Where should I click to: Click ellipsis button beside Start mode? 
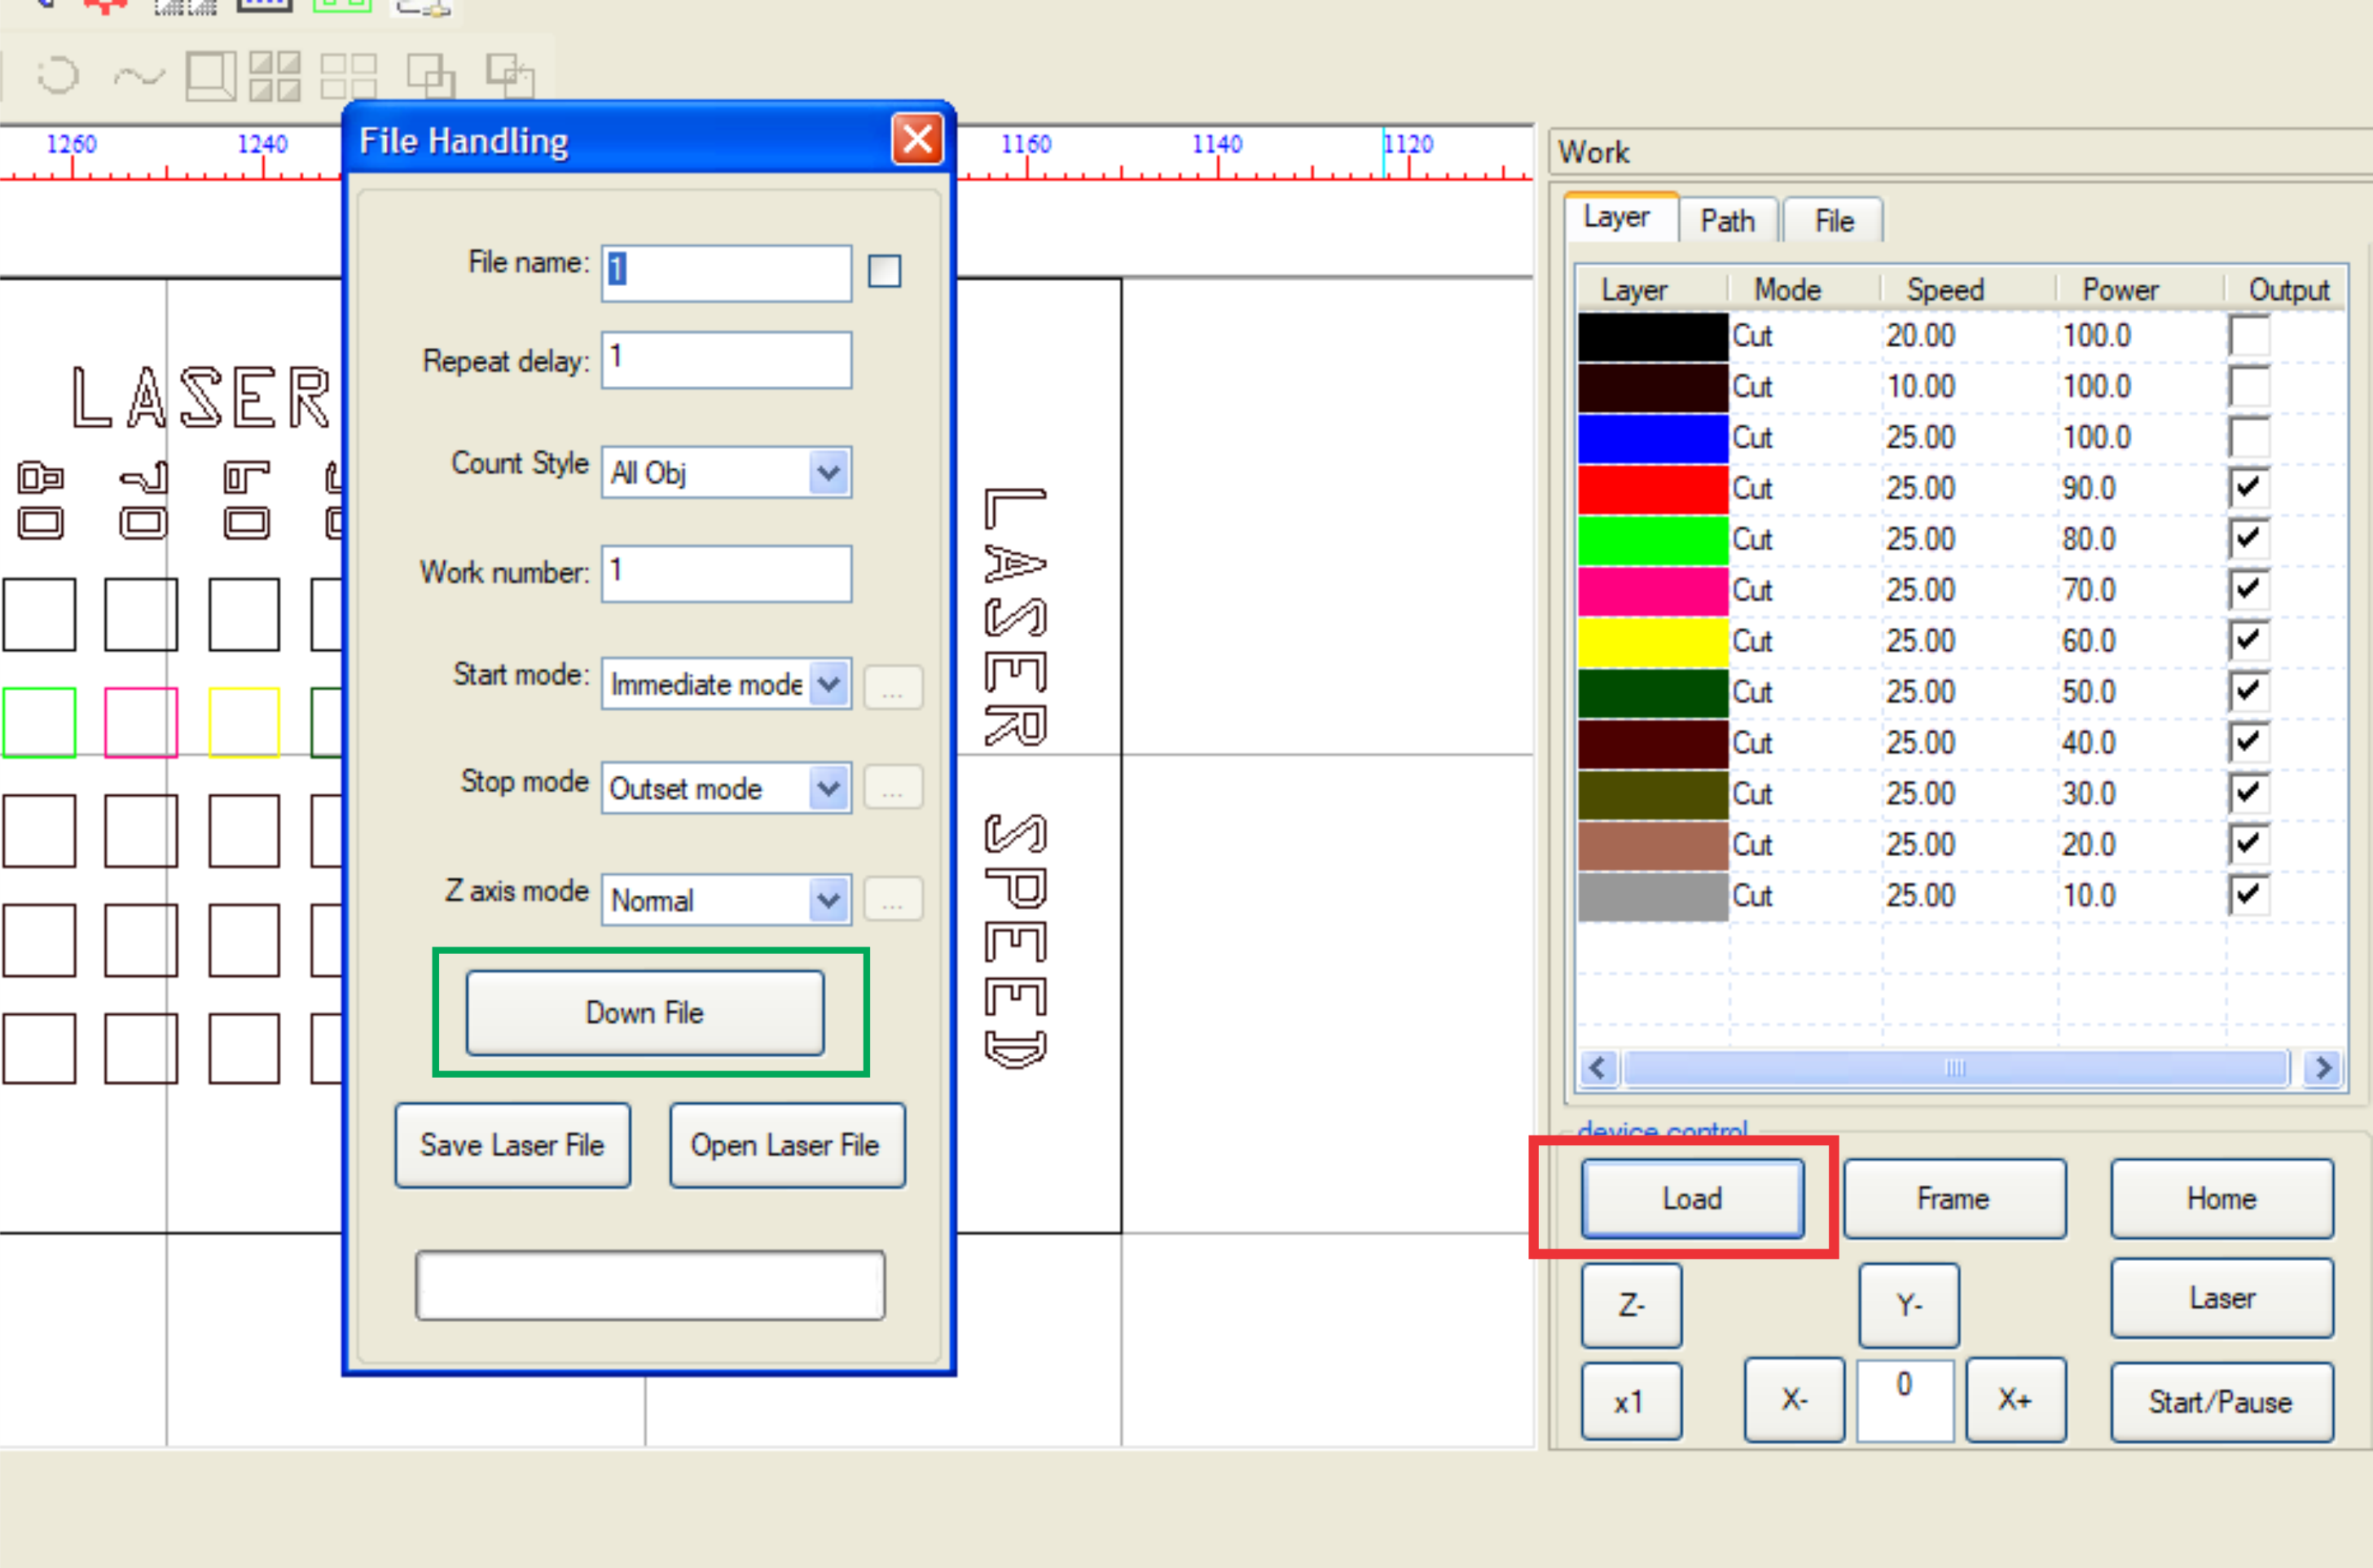tap(892, 688)
